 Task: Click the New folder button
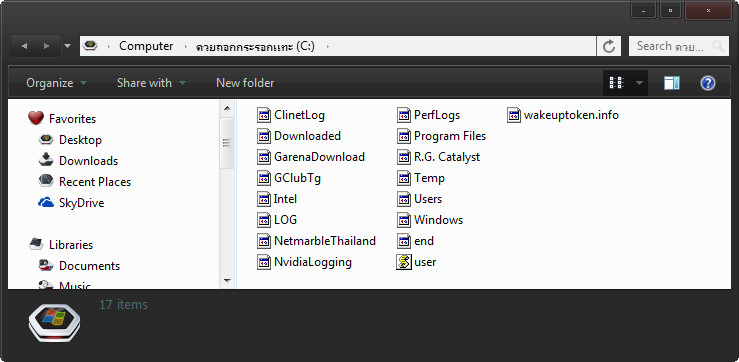pos(245,83)
